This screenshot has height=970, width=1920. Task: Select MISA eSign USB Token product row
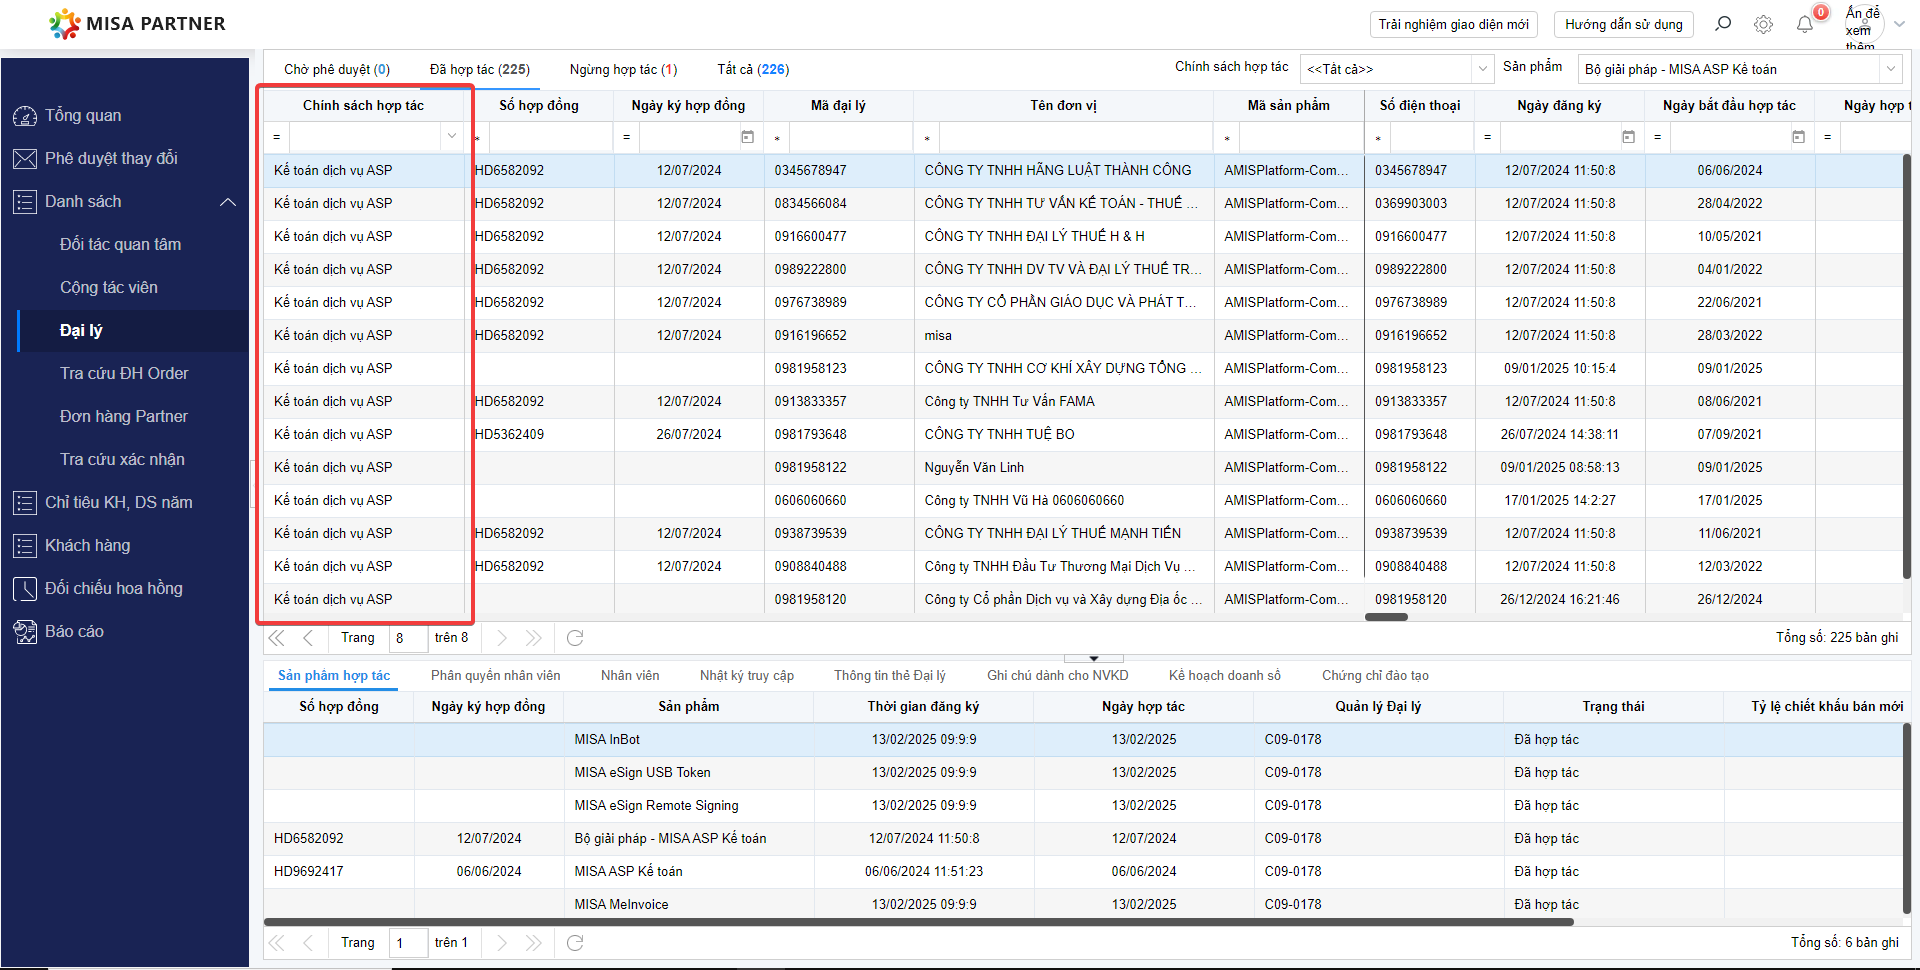click(x=1083, y=773)
